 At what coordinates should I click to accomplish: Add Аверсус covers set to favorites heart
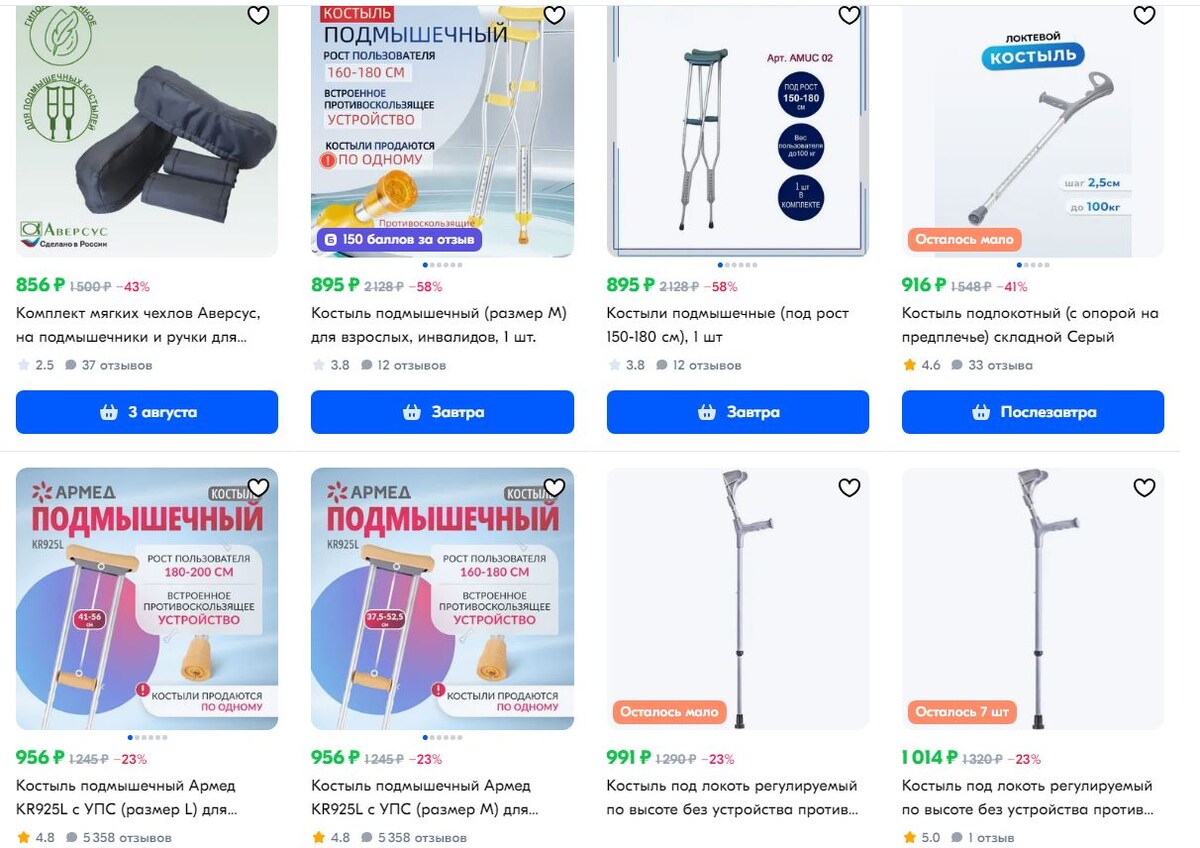(x=258, y=15)
